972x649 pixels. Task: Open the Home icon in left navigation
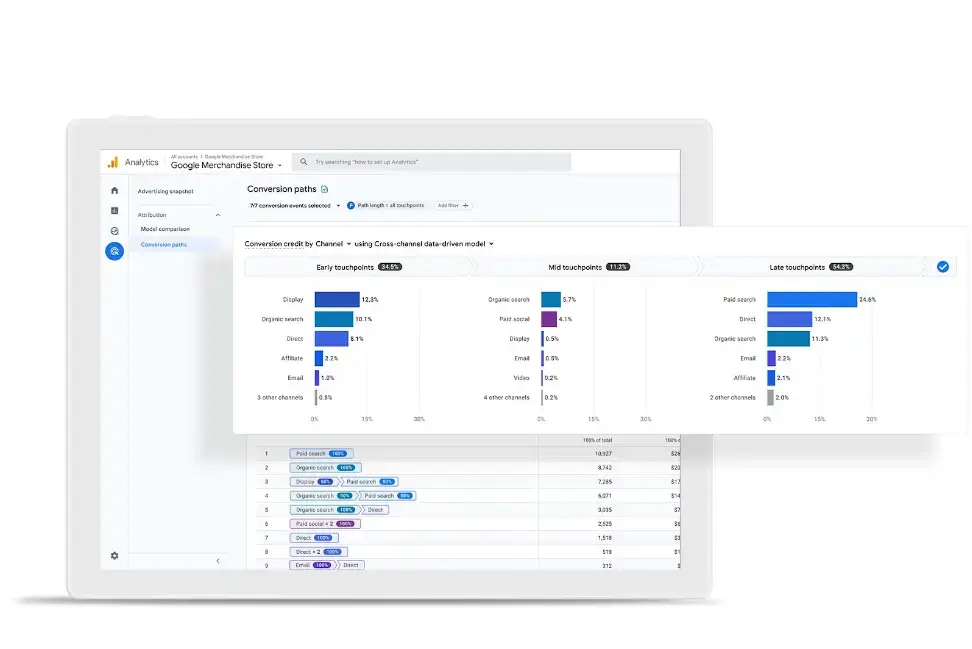pos(114,190)
